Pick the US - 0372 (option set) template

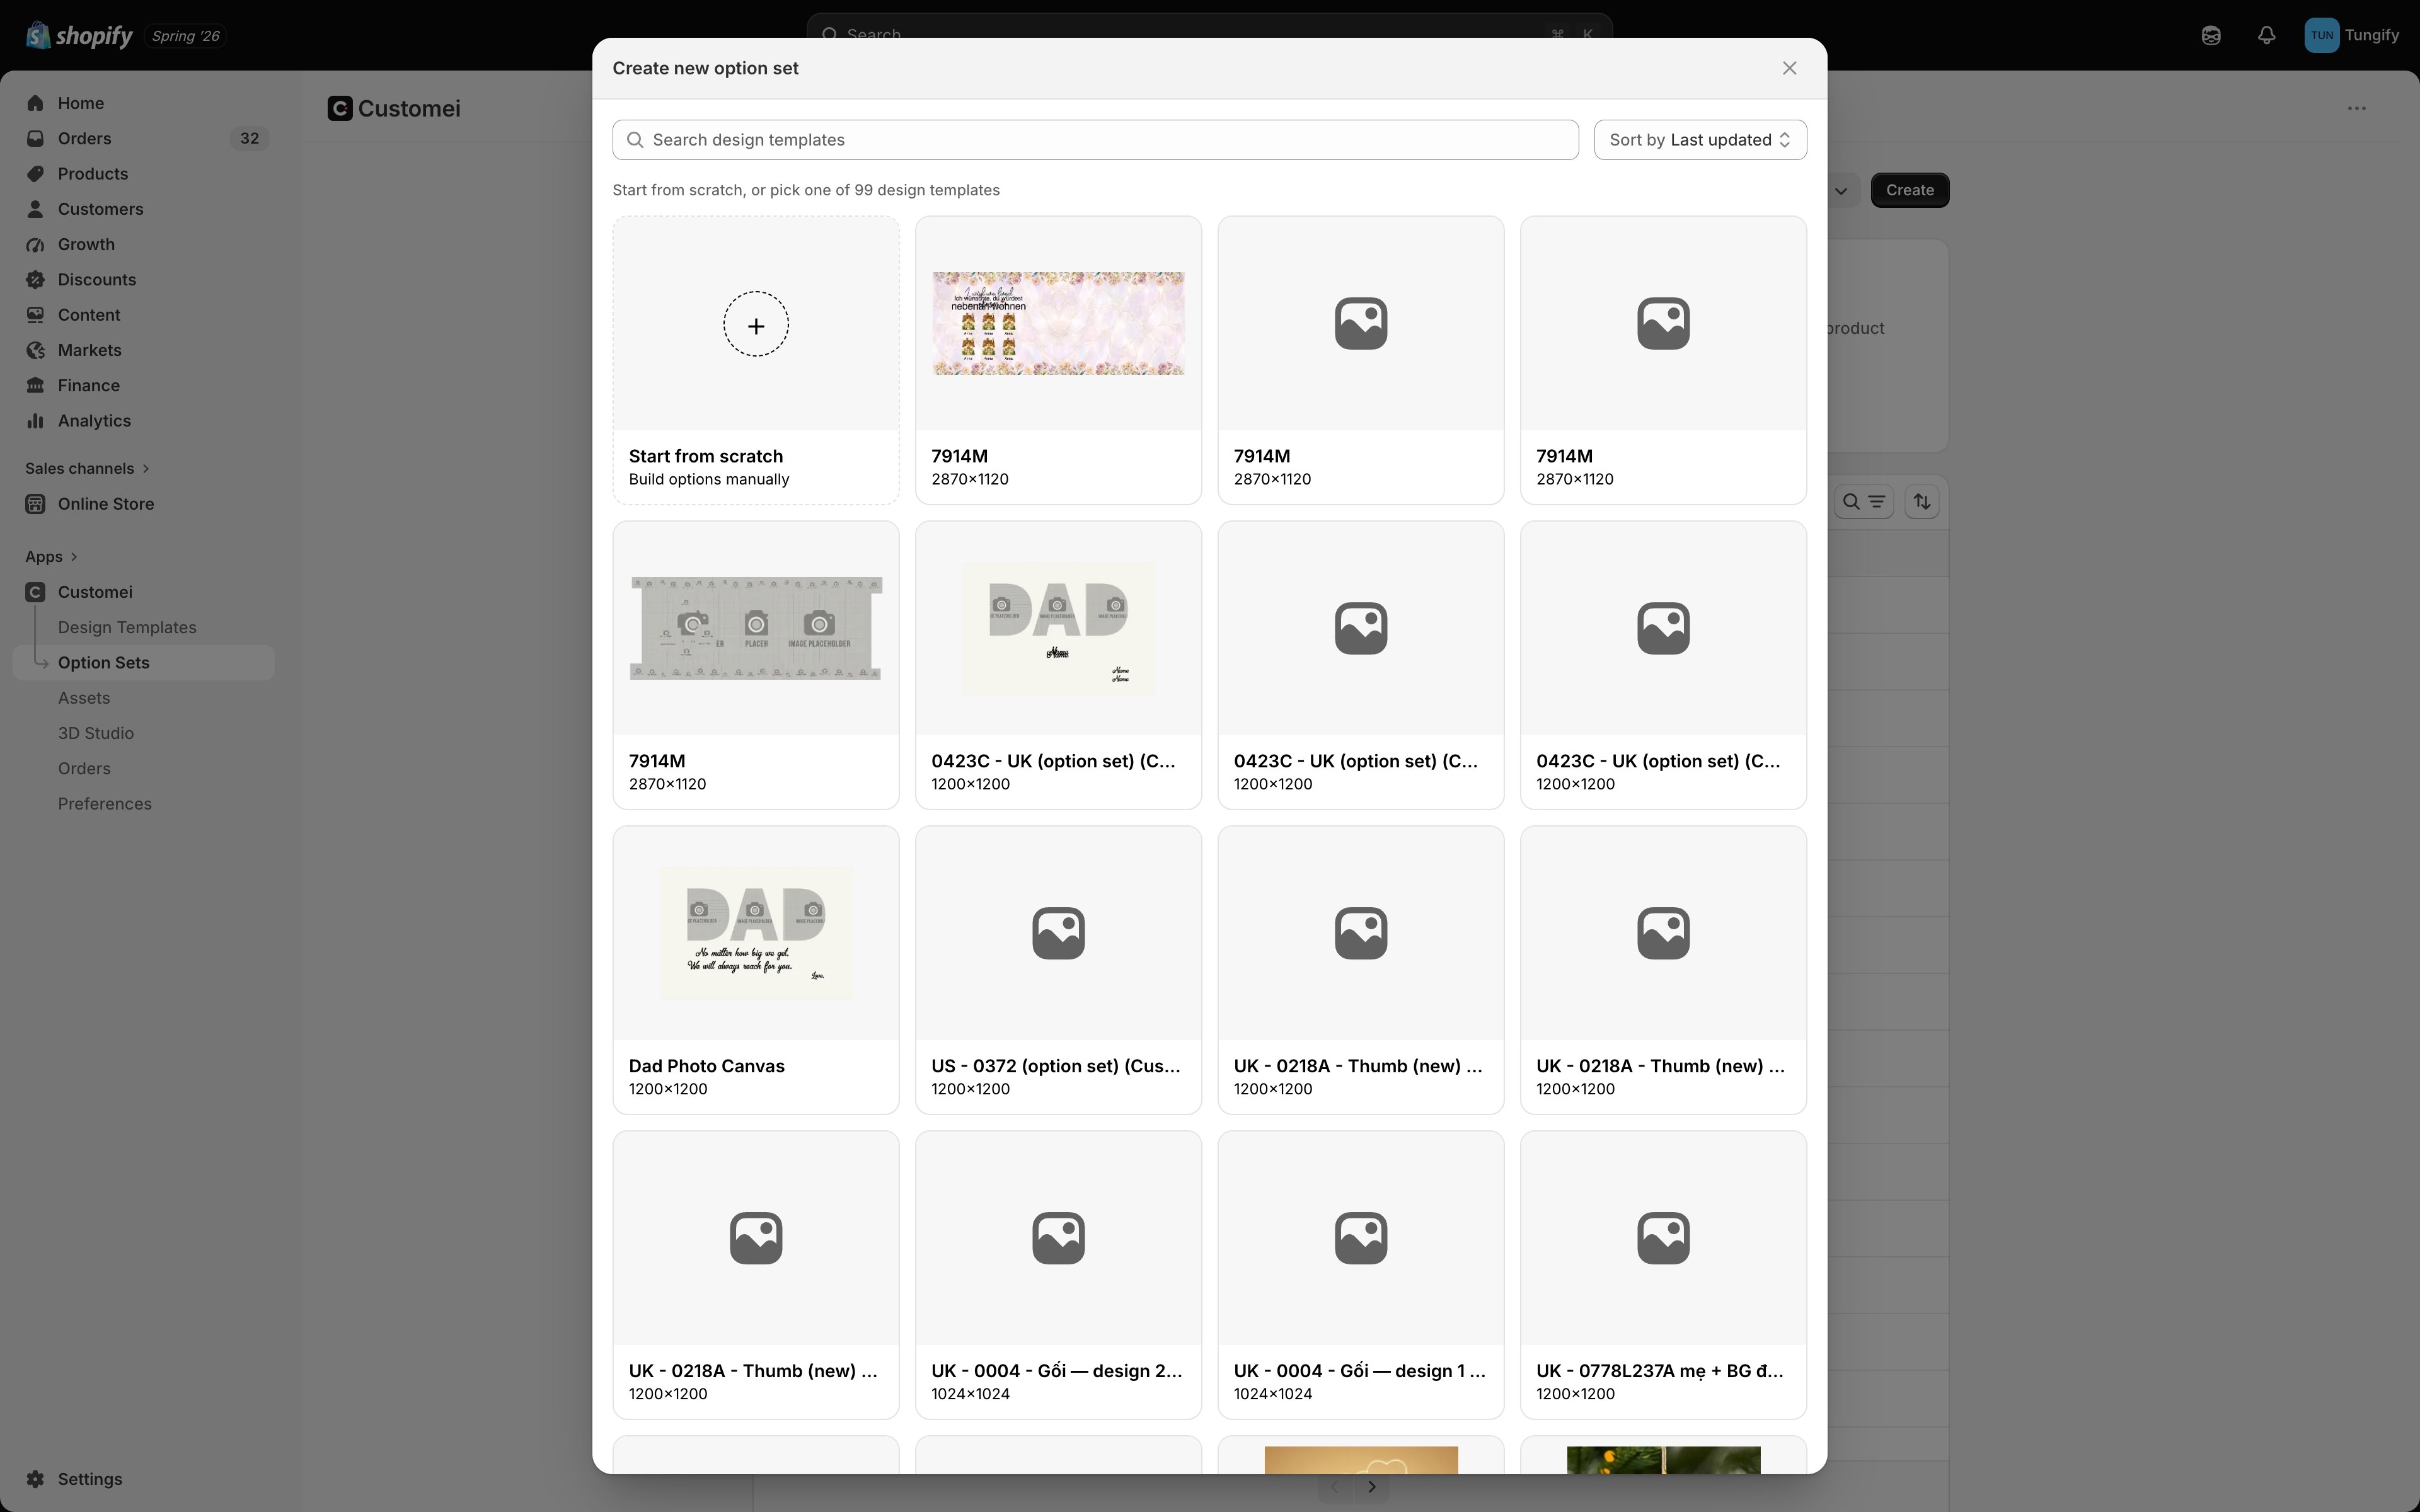coord(1058,970)
